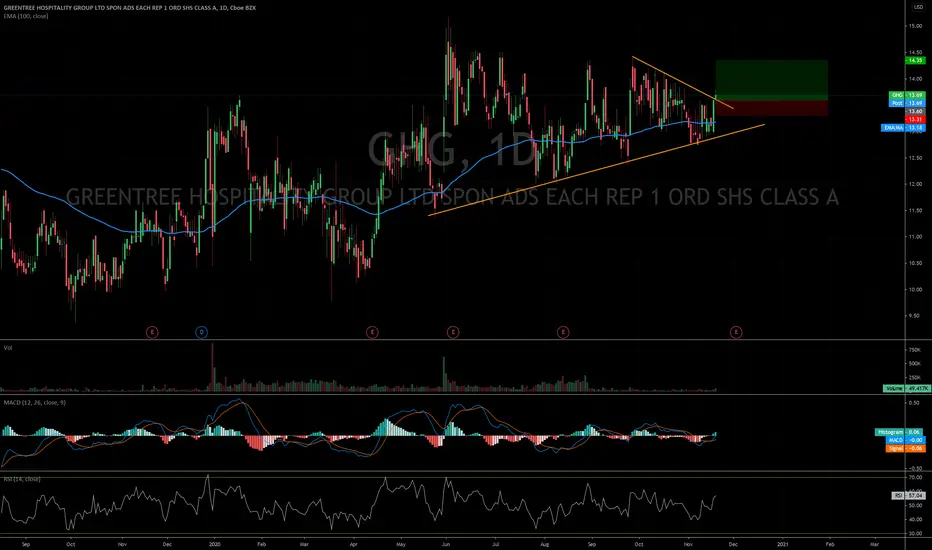Screen dimensions: 932x550
Task: Click the 12.00 price axis label
Action: 915,184
